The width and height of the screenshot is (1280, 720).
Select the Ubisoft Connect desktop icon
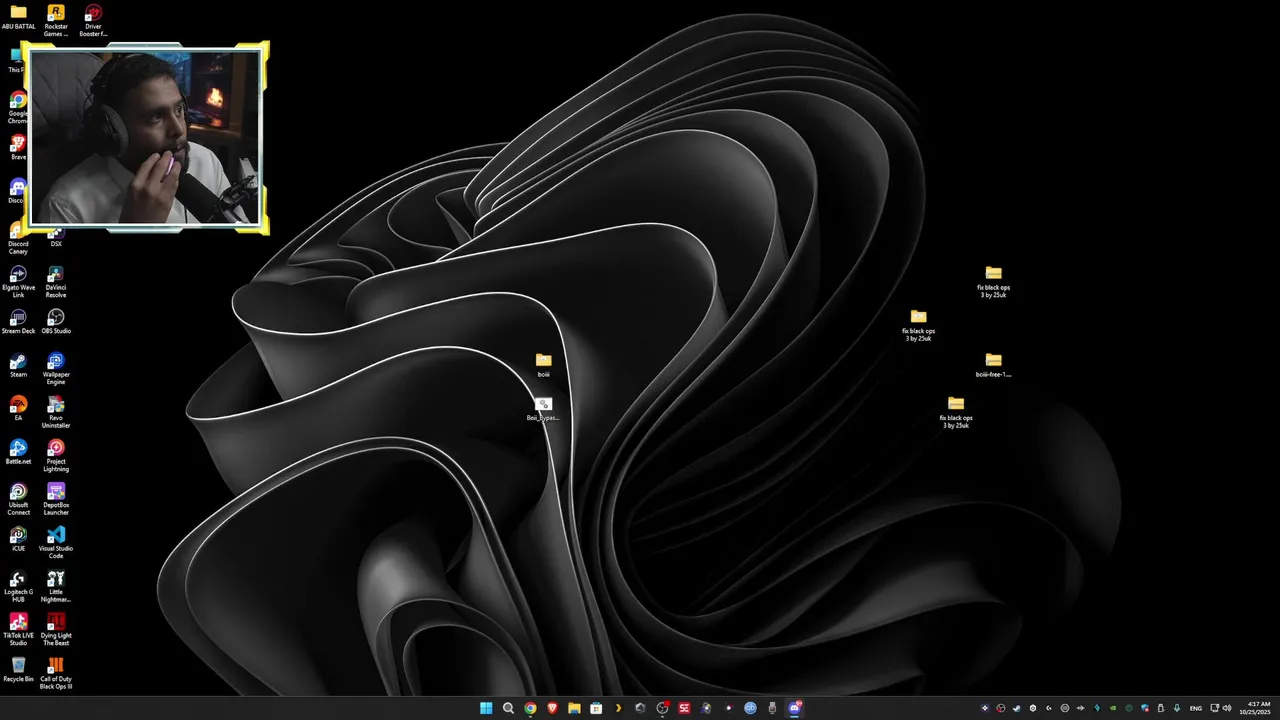18,500
